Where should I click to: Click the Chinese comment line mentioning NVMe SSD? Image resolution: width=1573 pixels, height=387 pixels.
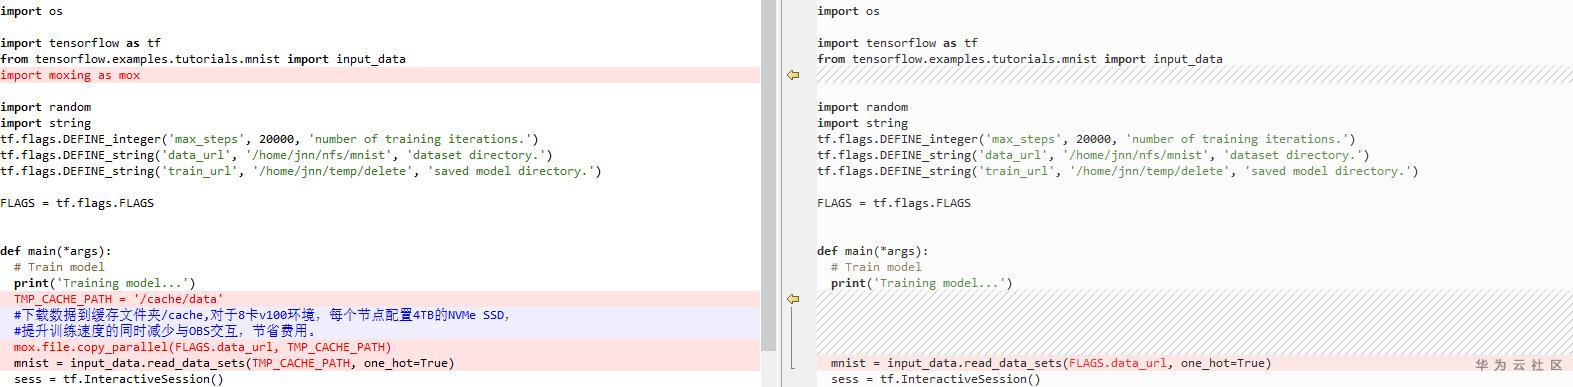click(x=380, y=315)
